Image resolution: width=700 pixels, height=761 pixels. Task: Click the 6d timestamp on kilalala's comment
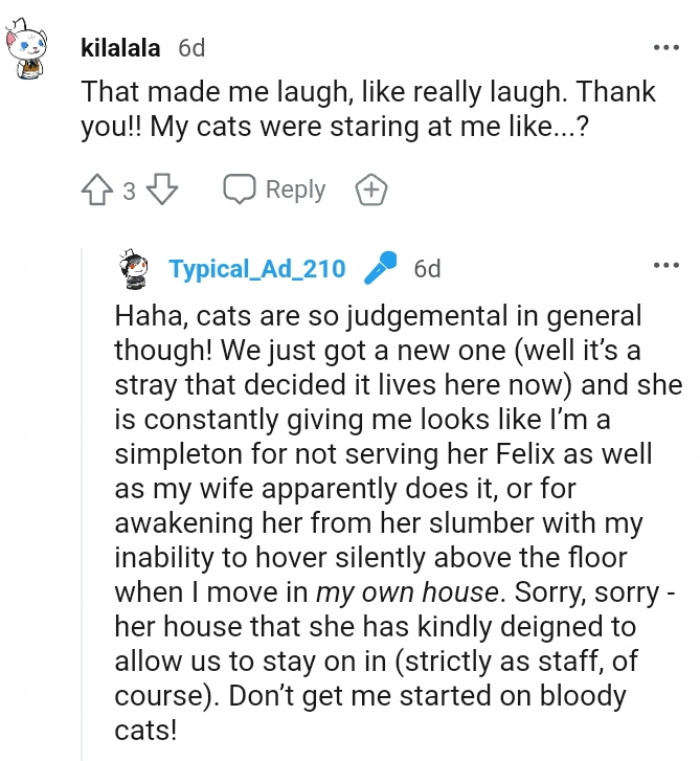(x=192, y=48)
